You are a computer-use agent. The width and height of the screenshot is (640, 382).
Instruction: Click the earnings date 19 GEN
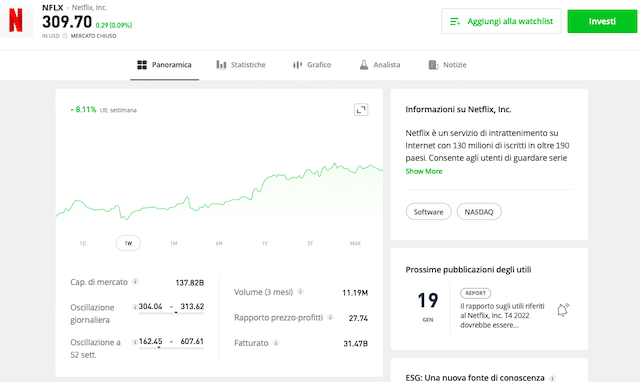click(x=428, y=306)
